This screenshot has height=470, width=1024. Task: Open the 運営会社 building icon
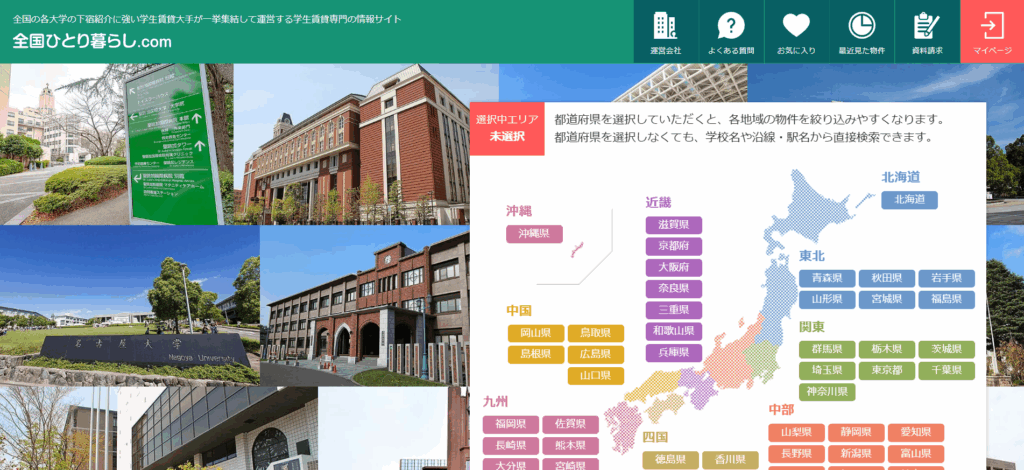click(x=665, y=31)
